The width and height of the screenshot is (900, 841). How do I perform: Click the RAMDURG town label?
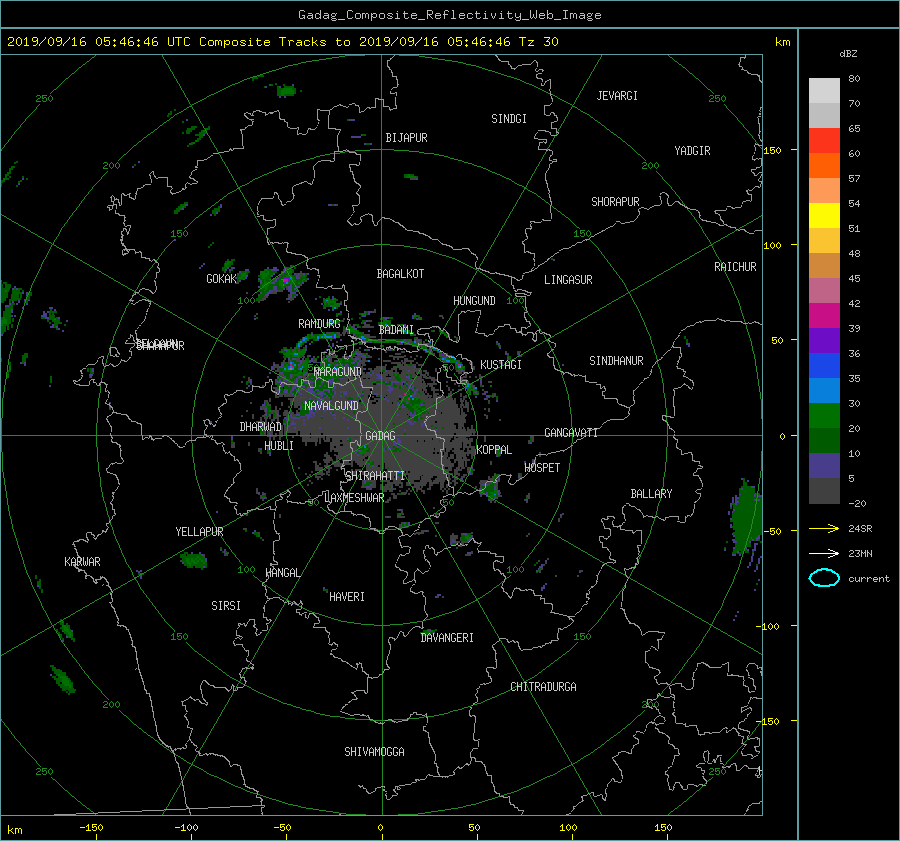coord(319,324)
